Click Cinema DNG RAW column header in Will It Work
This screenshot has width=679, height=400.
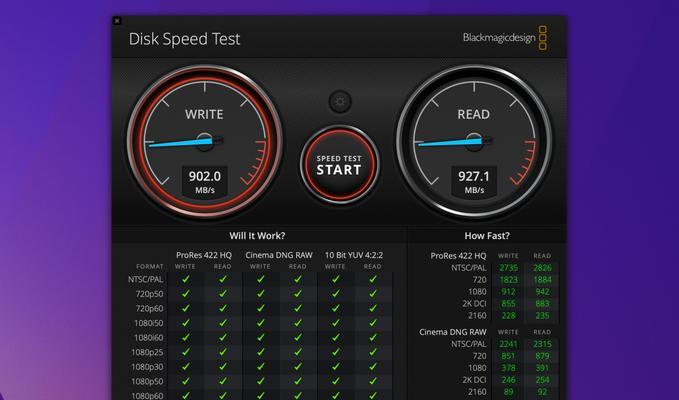coord(279,255)
